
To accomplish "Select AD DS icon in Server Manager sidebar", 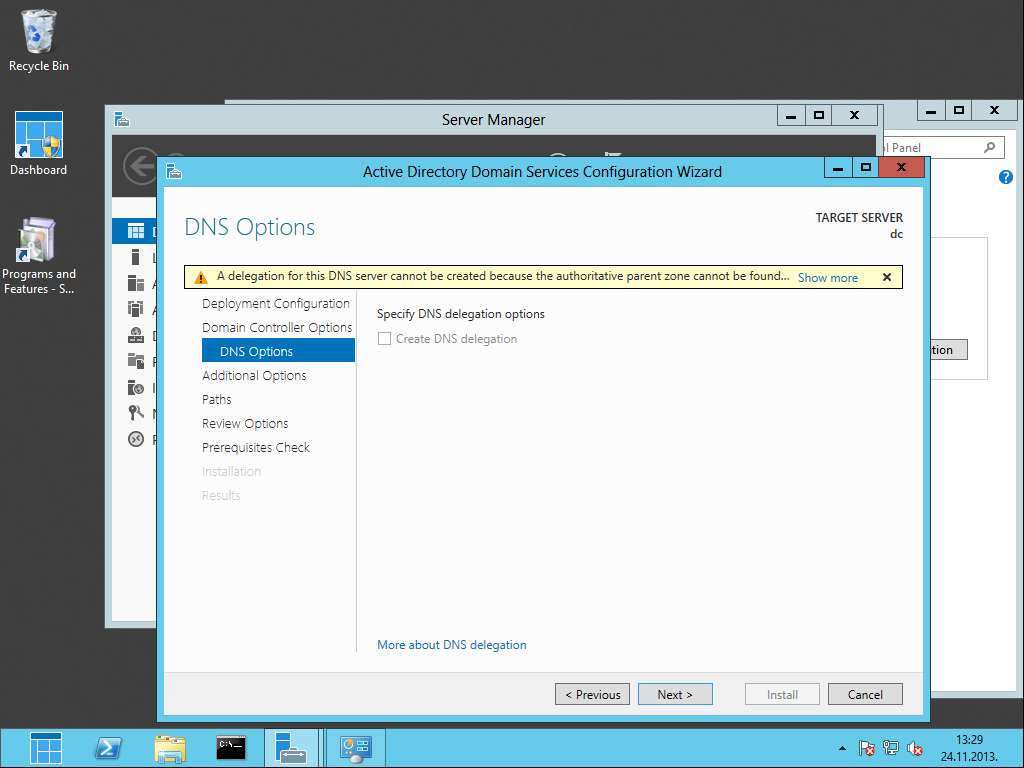I will (136, 308).
